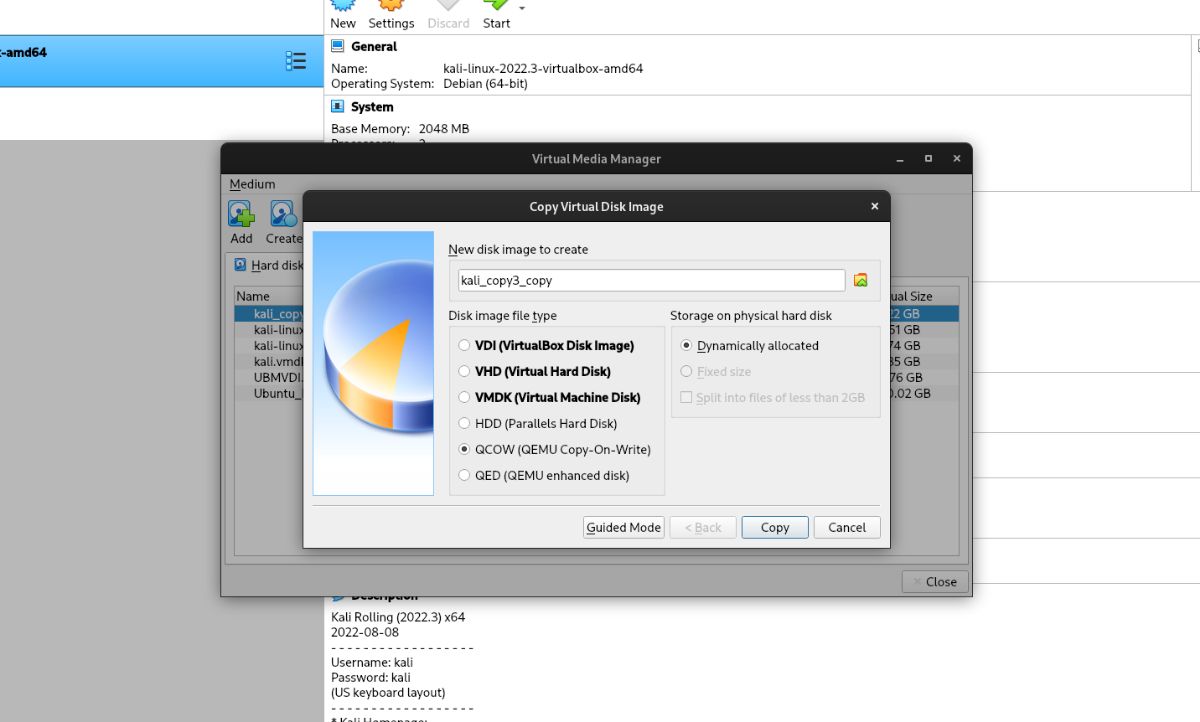1200x722 pixels.
Task: Select the VMDK (Virtual Machine Disk) format
Action: pos(464,397)
